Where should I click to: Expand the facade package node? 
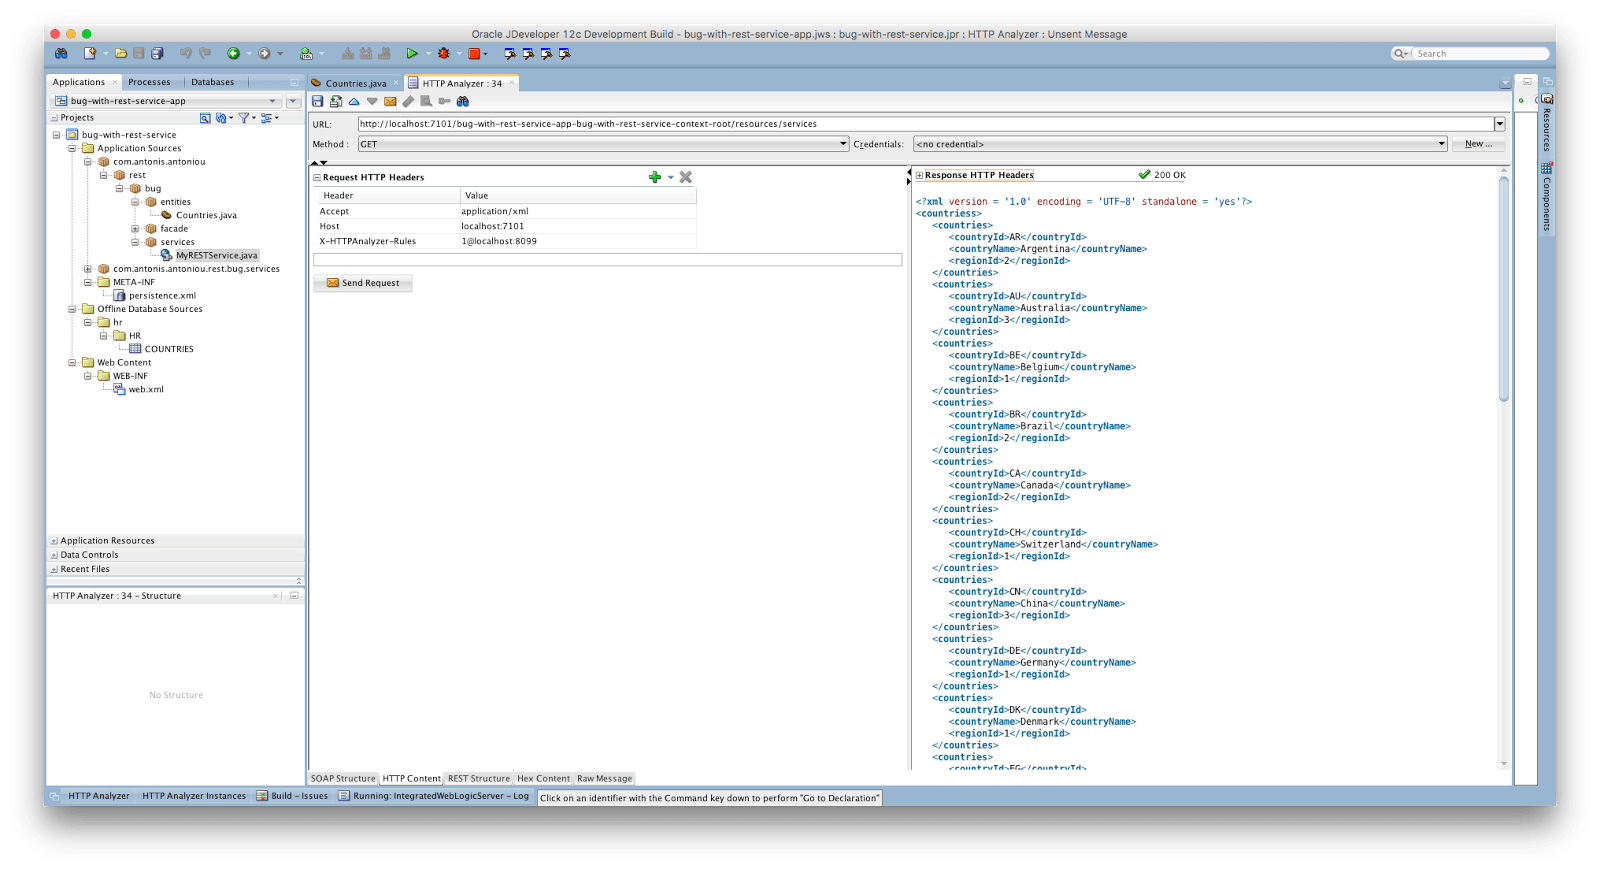(136, 229)
